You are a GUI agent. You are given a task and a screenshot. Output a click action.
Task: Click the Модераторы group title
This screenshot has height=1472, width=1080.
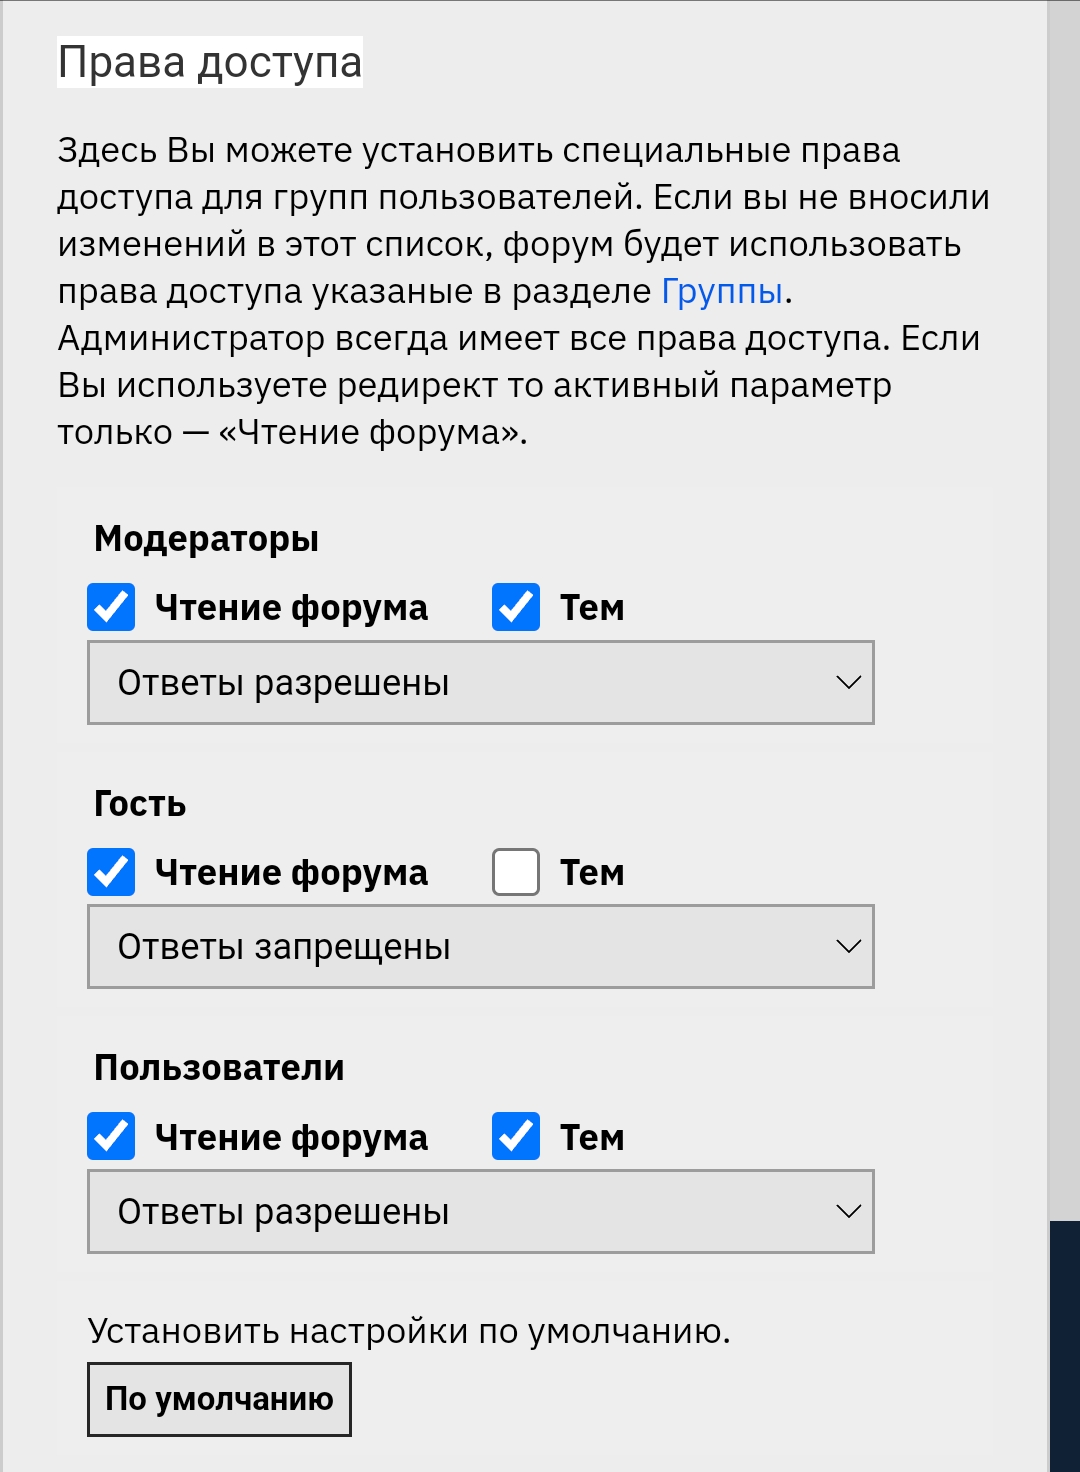(207, 539)
